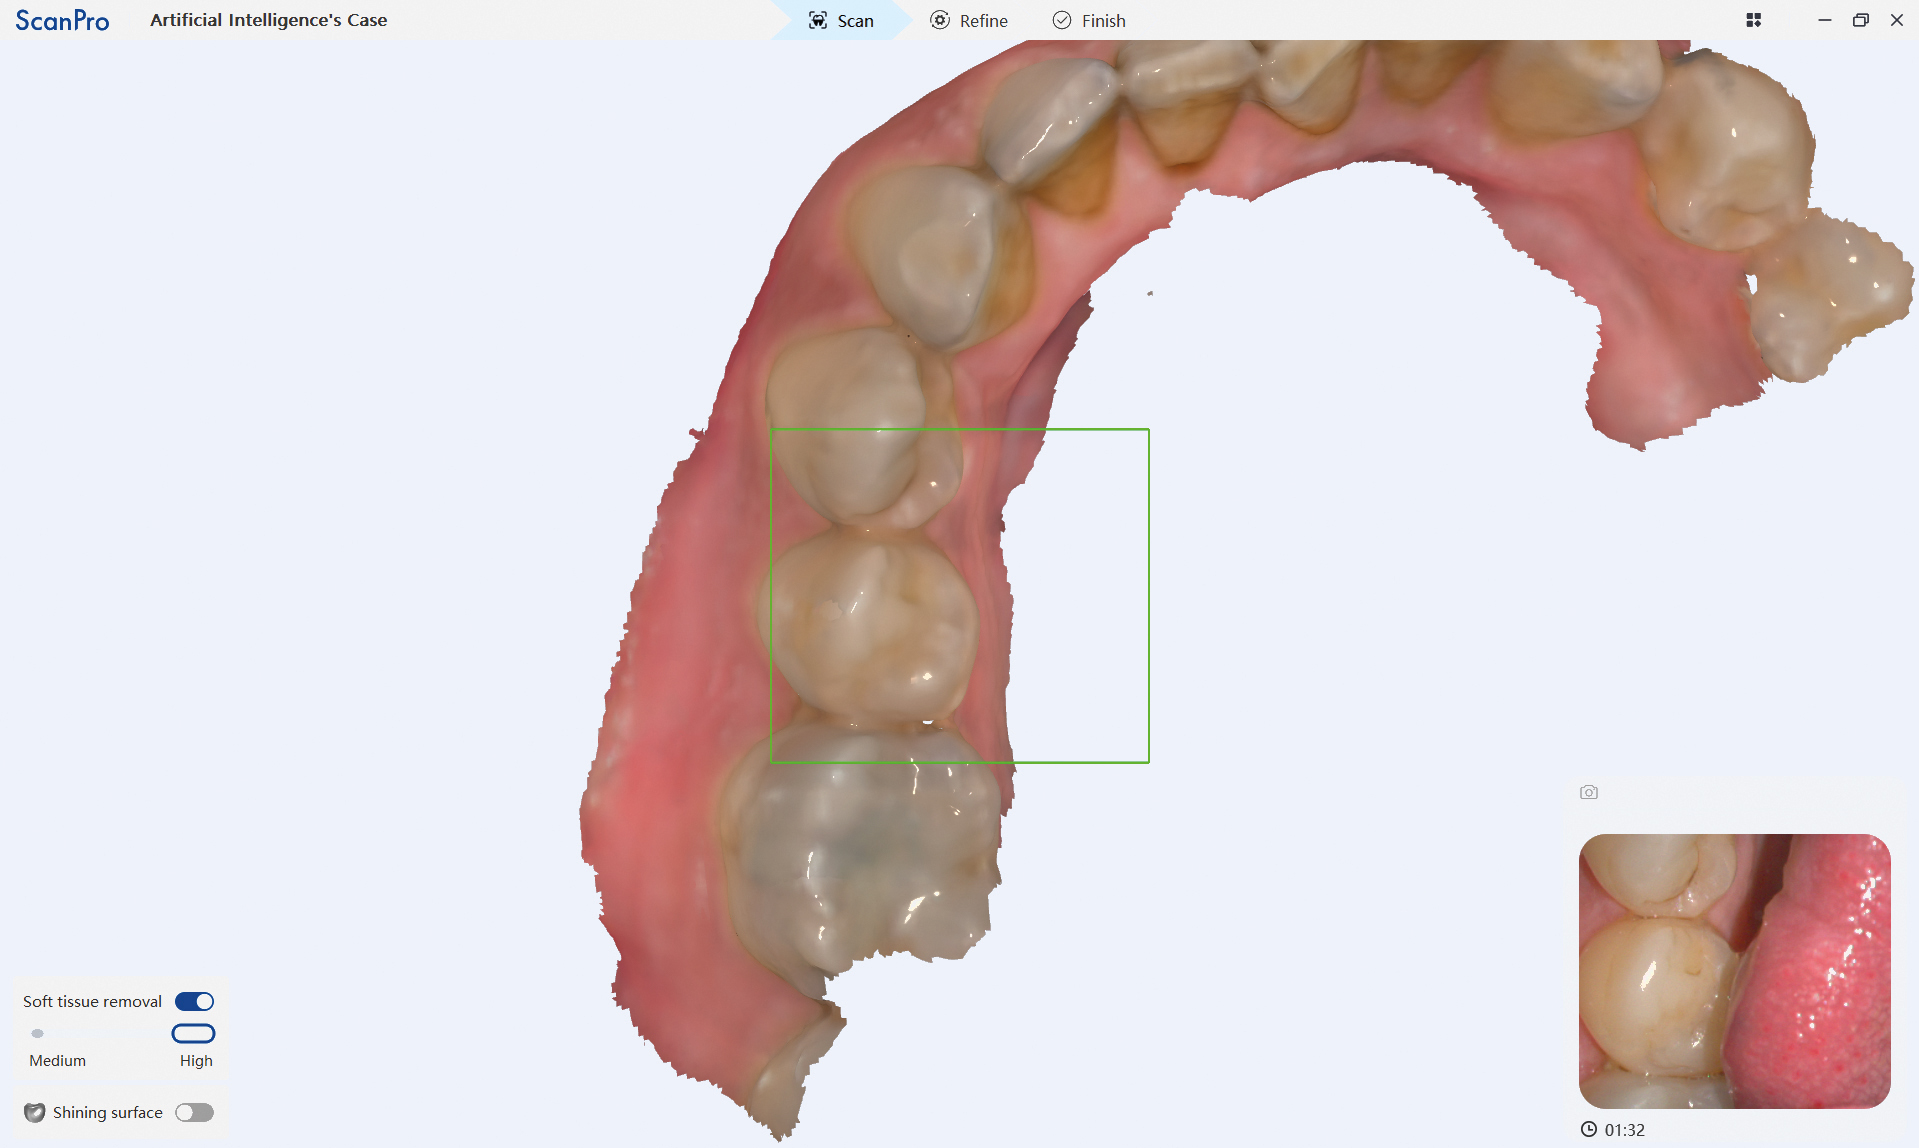
Task: Click the Shining surface tooth icon
Action: 35,1112
